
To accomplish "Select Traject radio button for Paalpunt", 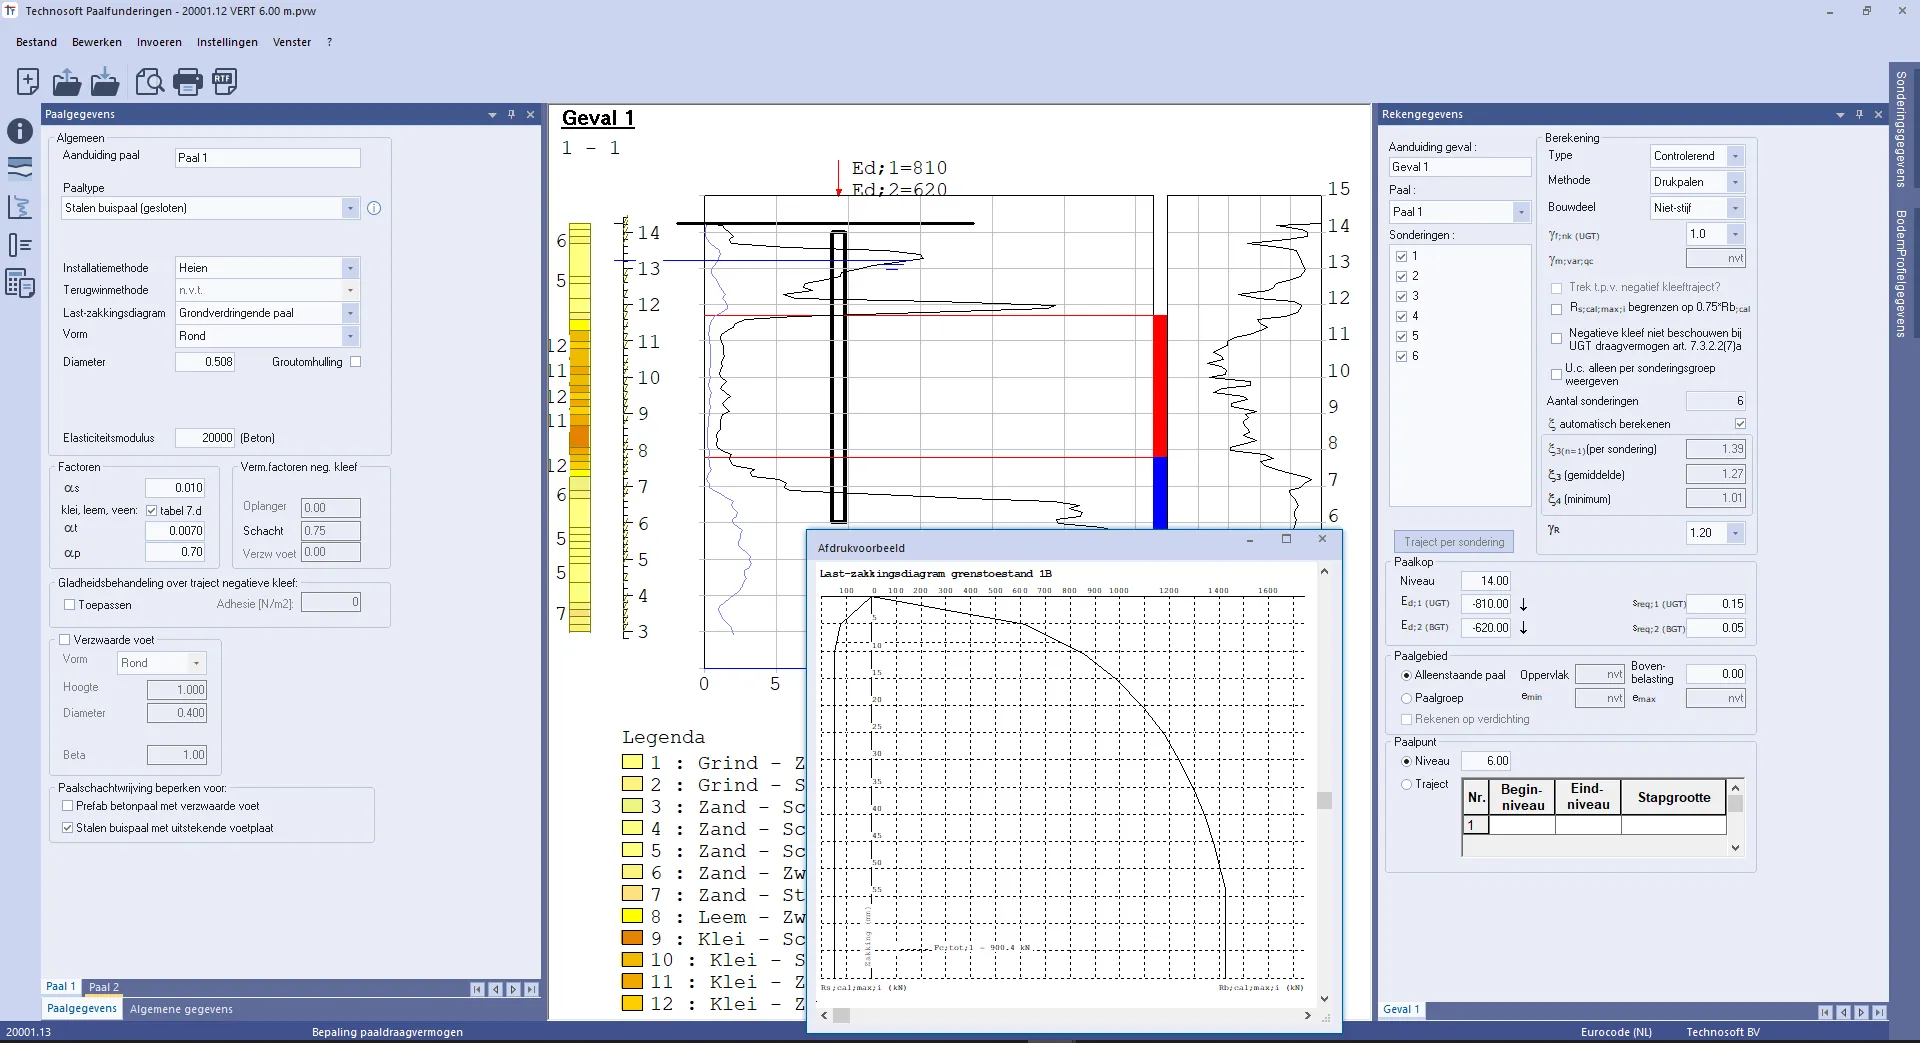I will 1406,785.
